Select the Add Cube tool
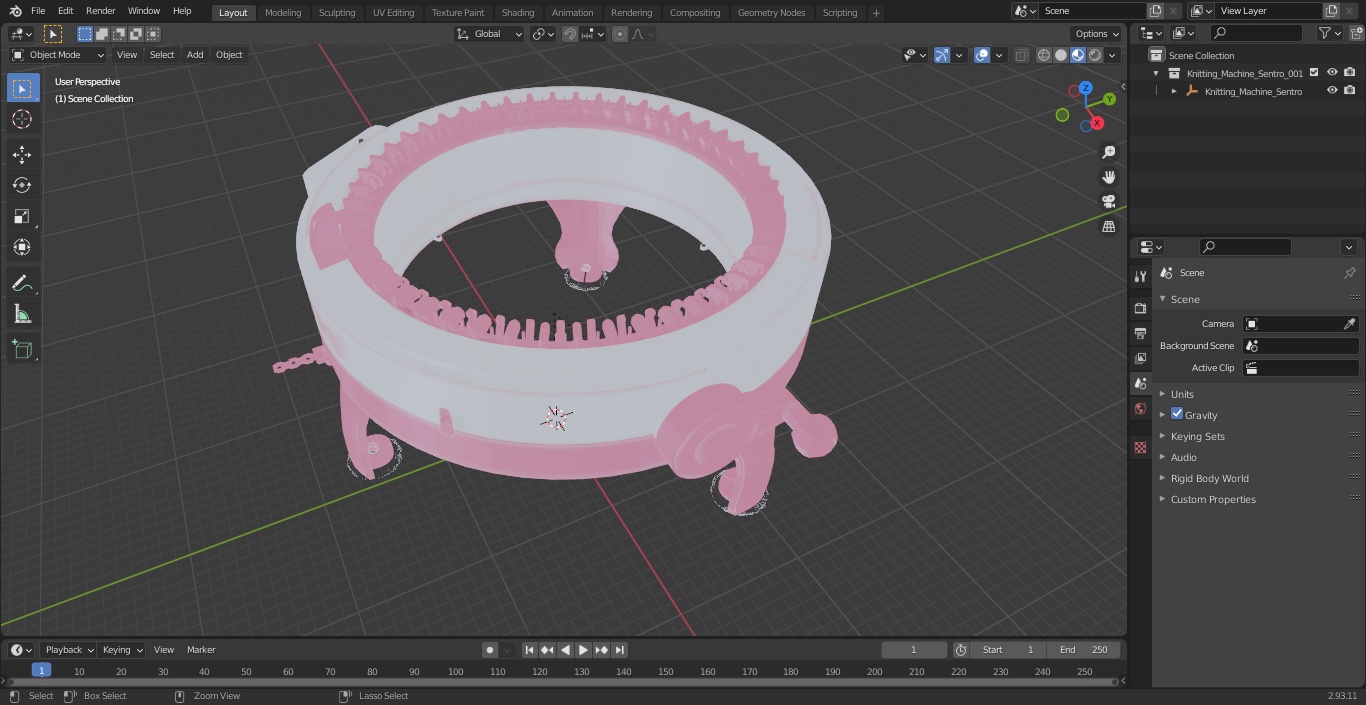The height and width of the screenshot is (705, 1366). point(22,349)
